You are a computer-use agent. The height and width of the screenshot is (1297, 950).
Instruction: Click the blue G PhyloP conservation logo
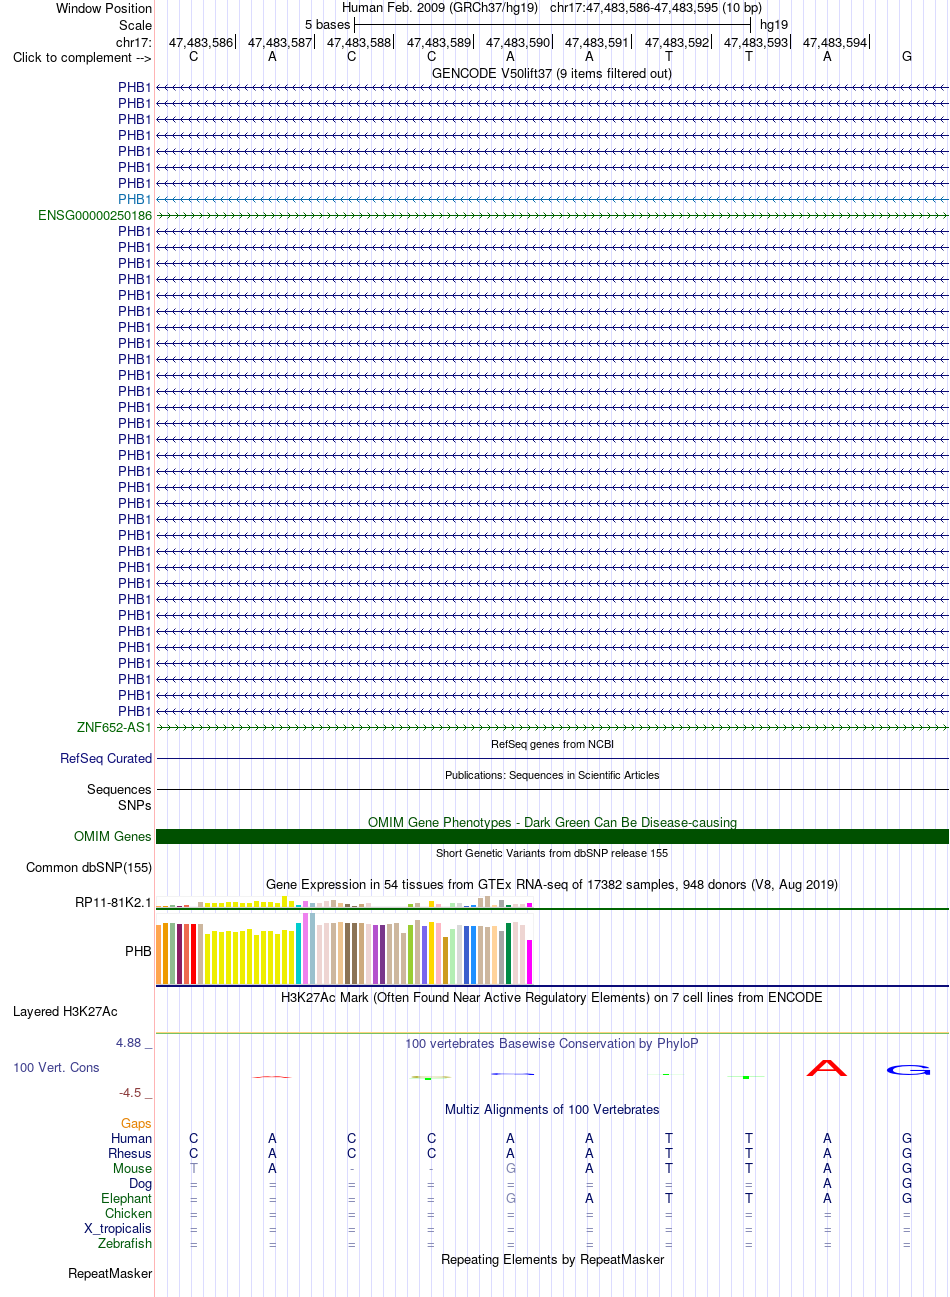[x=908, y=1070]
